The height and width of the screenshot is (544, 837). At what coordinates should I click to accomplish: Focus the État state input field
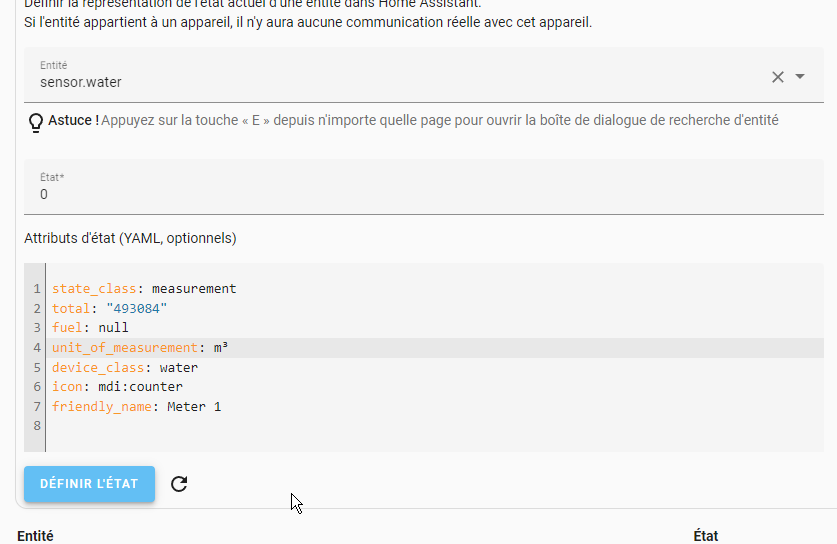[424, 187]
